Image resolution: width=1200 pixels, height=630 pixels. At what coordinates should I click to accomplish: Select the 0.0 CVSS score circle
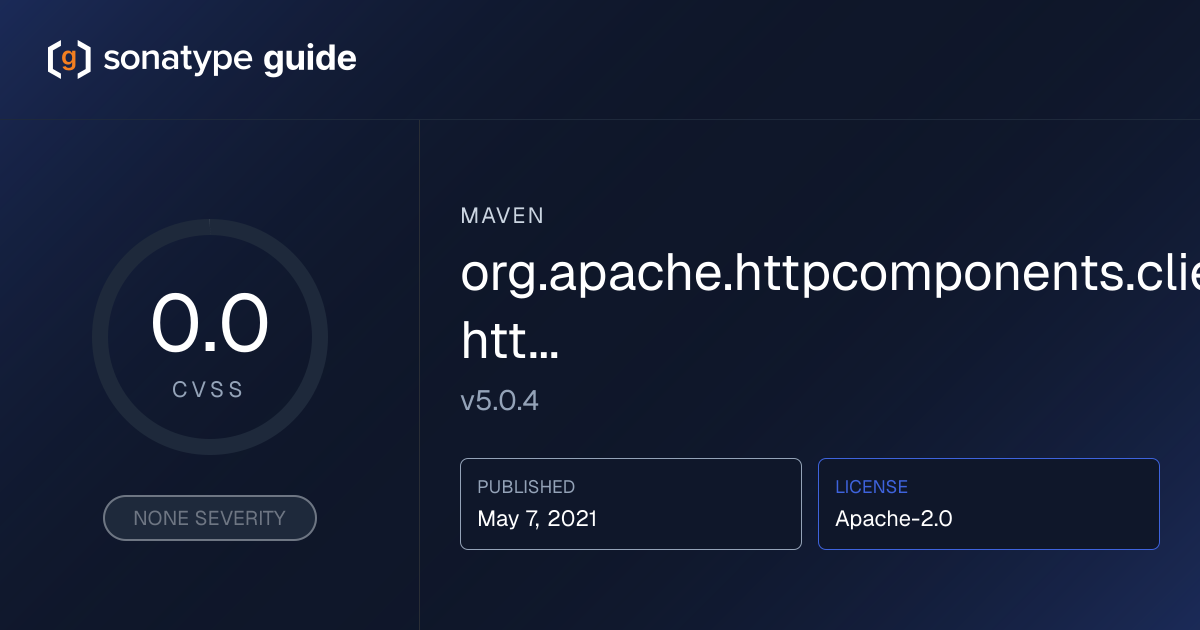click(210, 338)
